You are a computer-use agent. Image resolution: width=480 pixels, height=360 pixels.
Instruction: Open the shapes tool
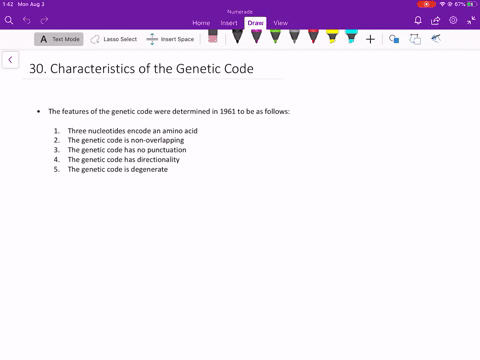tap(394, 39)
